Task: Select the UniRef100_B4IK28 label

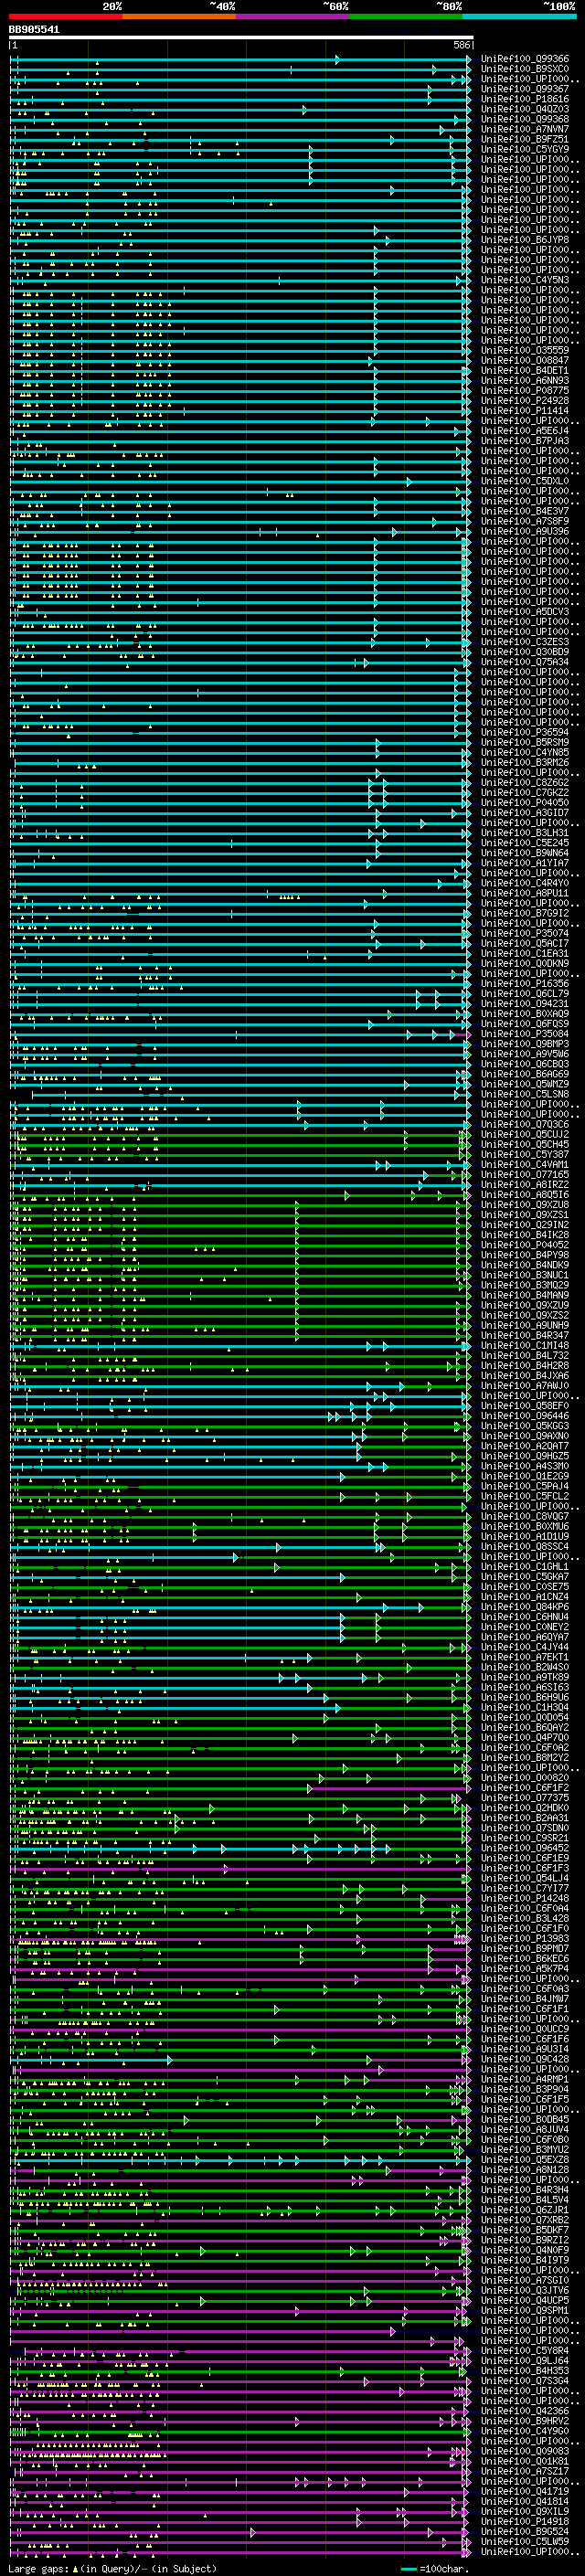Action: [525, 1234]
